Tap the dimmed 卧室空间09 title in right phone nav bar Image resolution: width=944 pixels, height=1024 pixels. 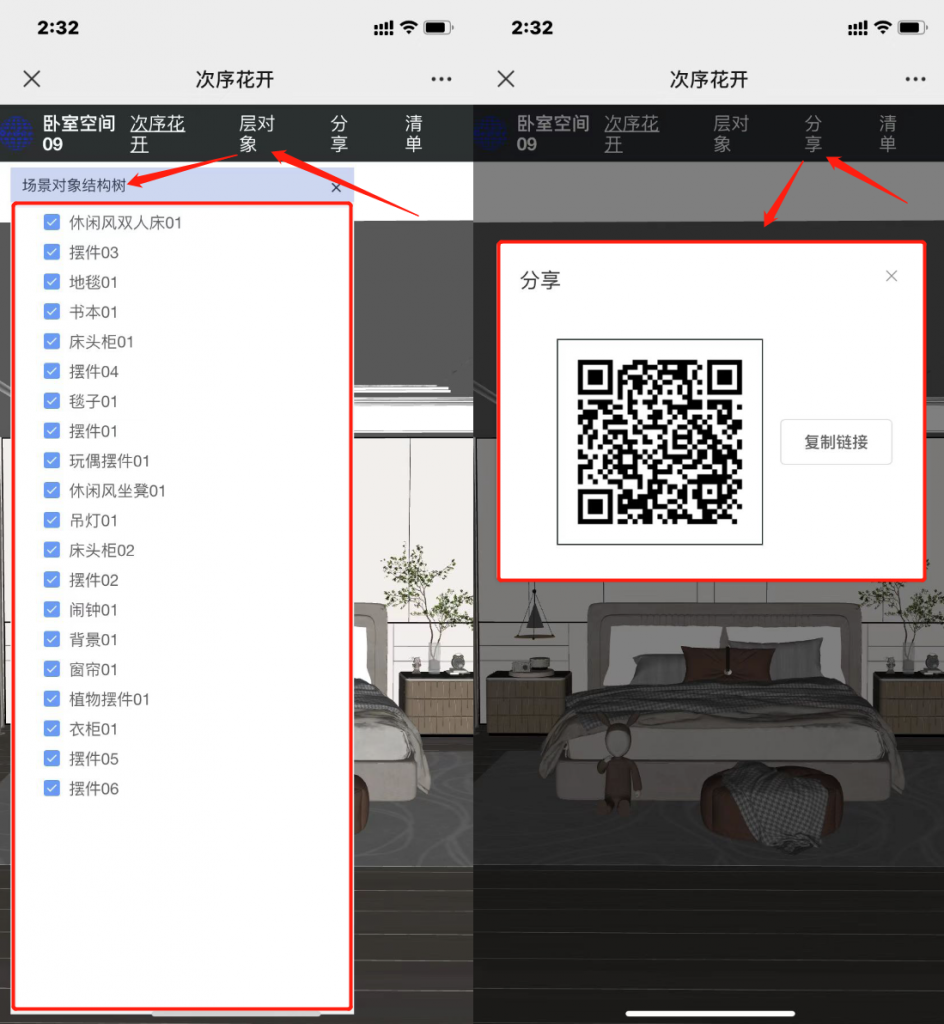(553, 133)
